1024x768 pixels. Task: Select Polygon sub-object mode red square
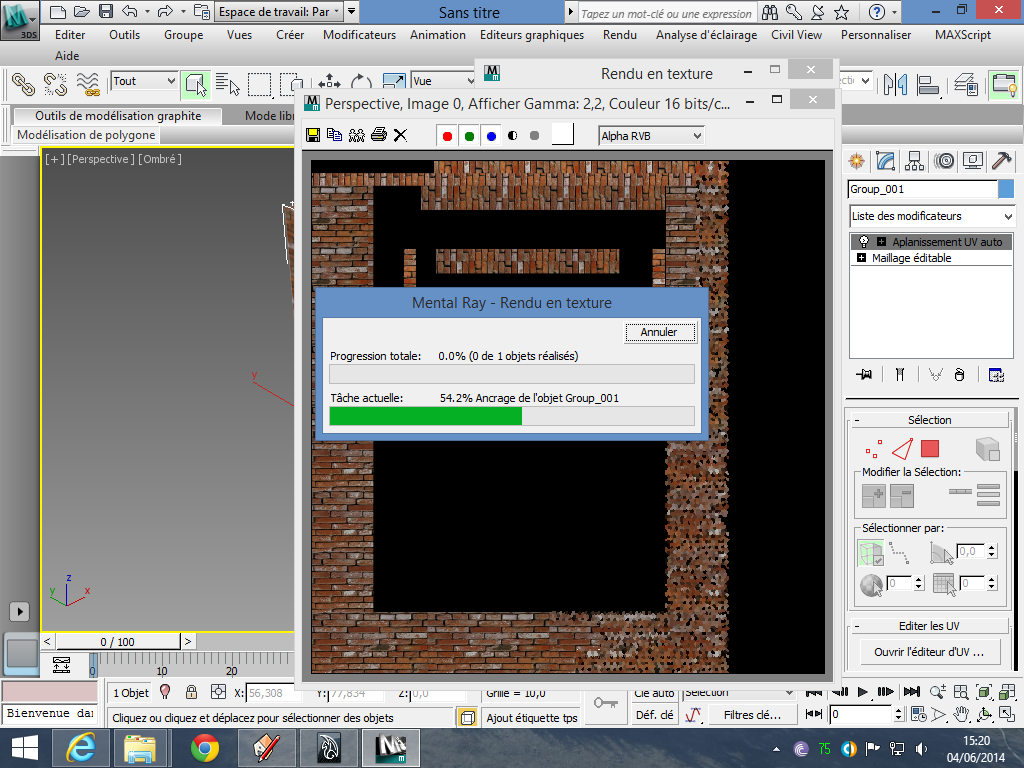[930, 449]
